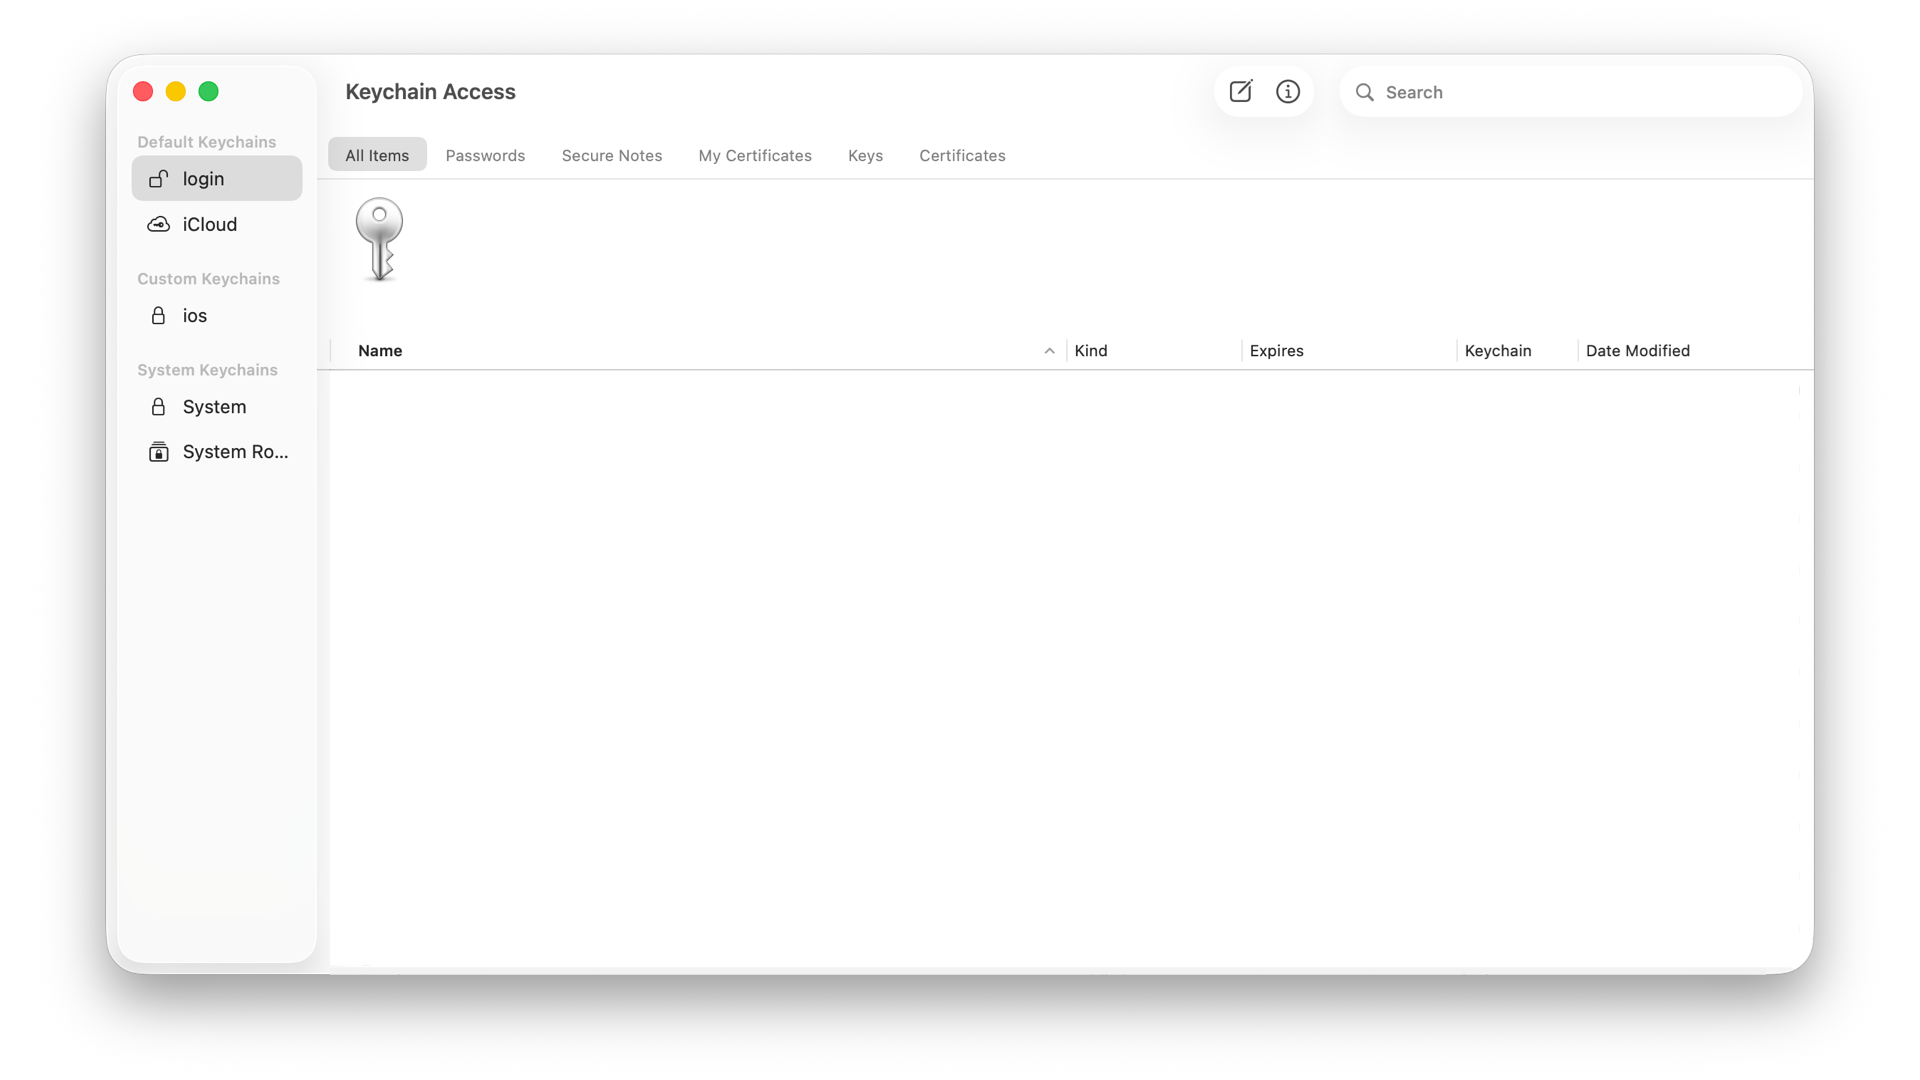The width and height of the screenshot is (1920, 1080).
Task: Sort by the Date Modified column header
Action: coord(1637,351)
